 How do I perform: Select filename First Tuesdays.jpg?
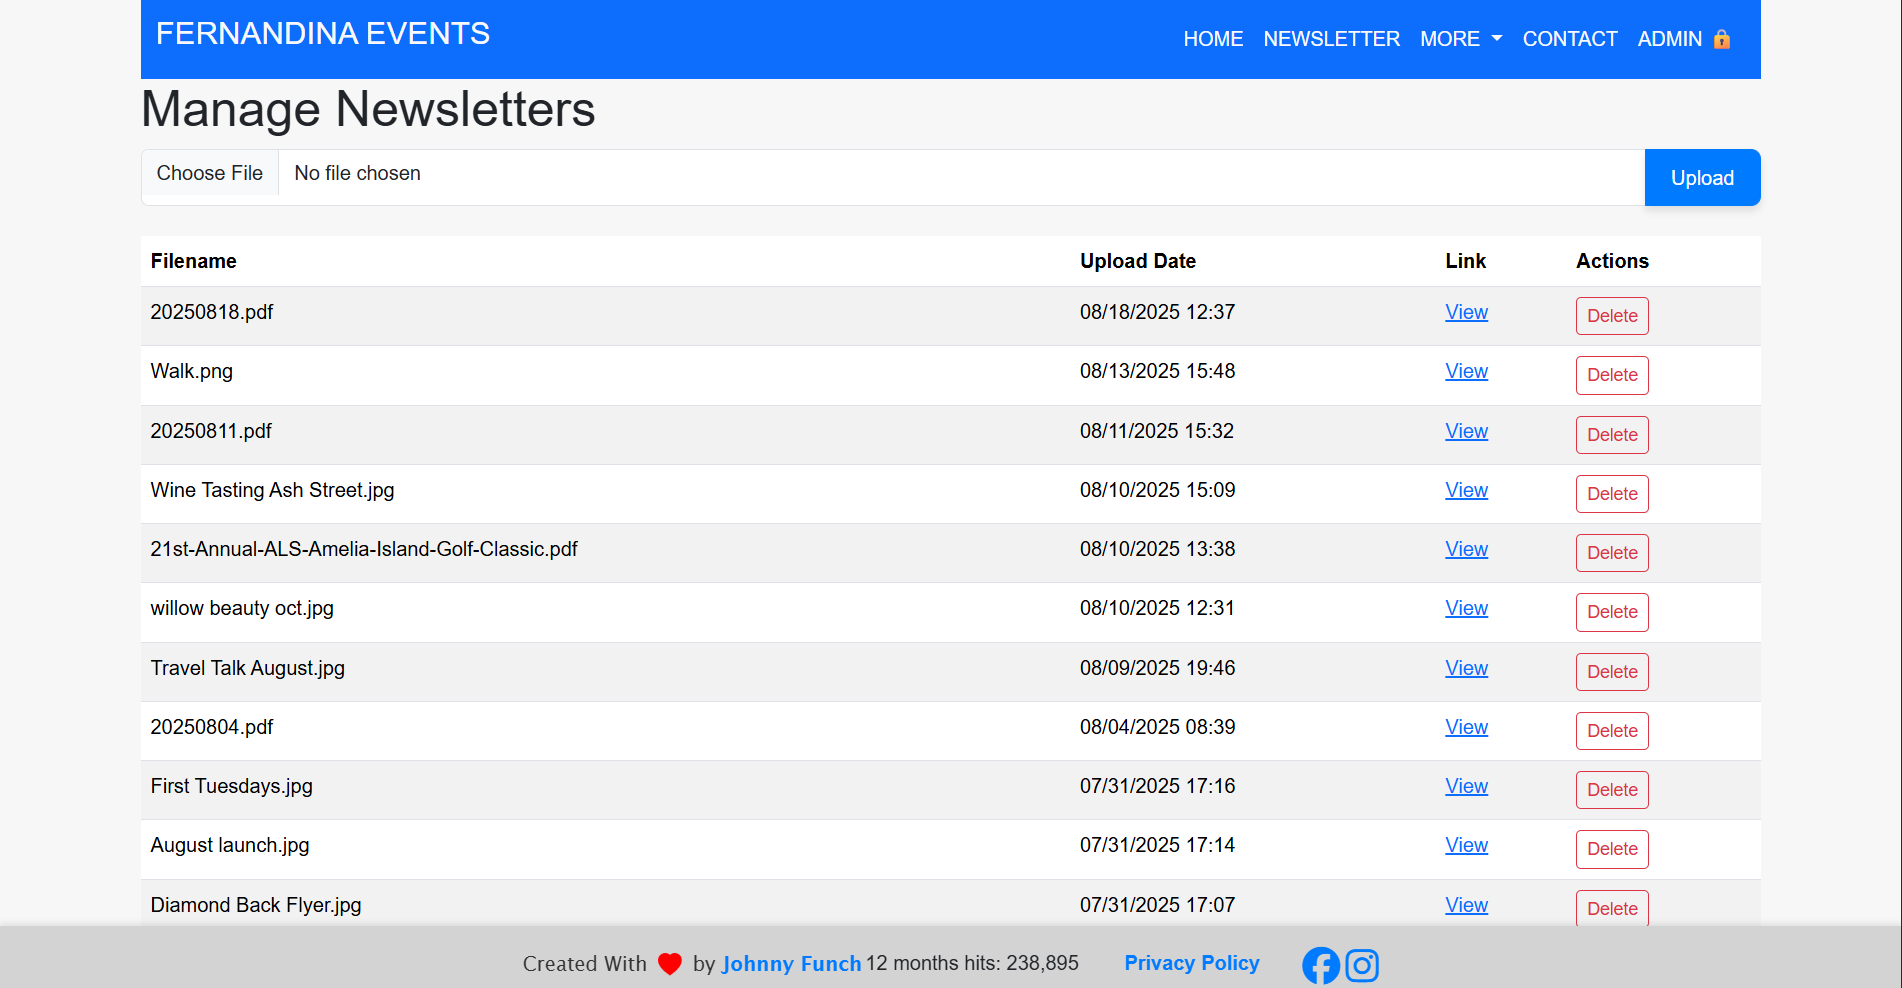232,786
